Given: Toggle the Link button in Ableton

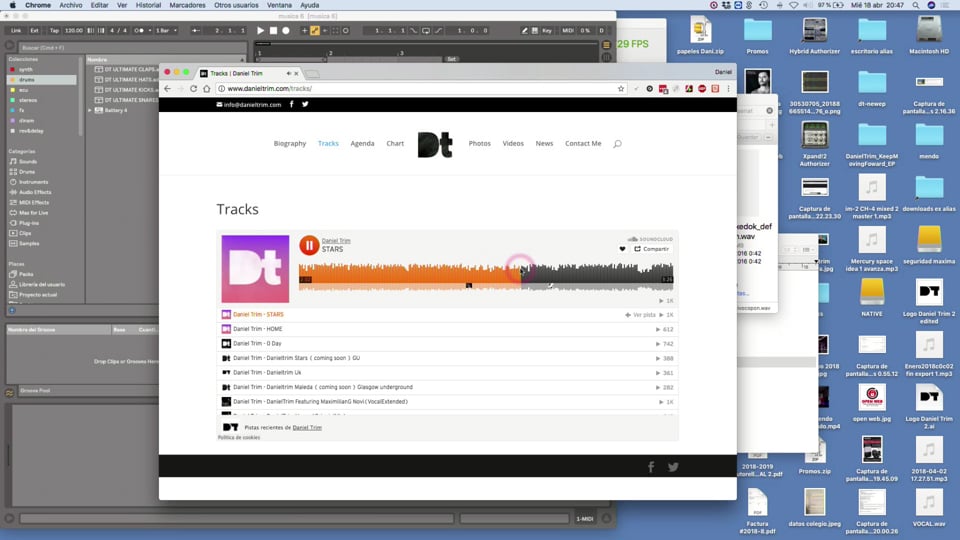Looking at the screenshot, I should tap(16, 30).
